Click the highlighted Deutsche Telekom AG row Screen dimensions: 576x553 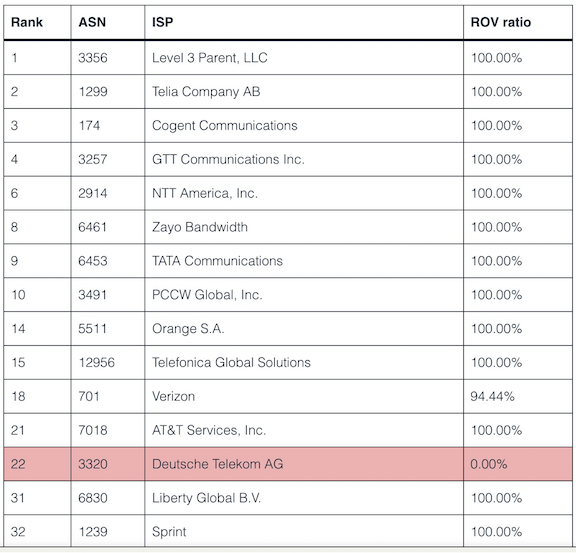tap(288, 464)
